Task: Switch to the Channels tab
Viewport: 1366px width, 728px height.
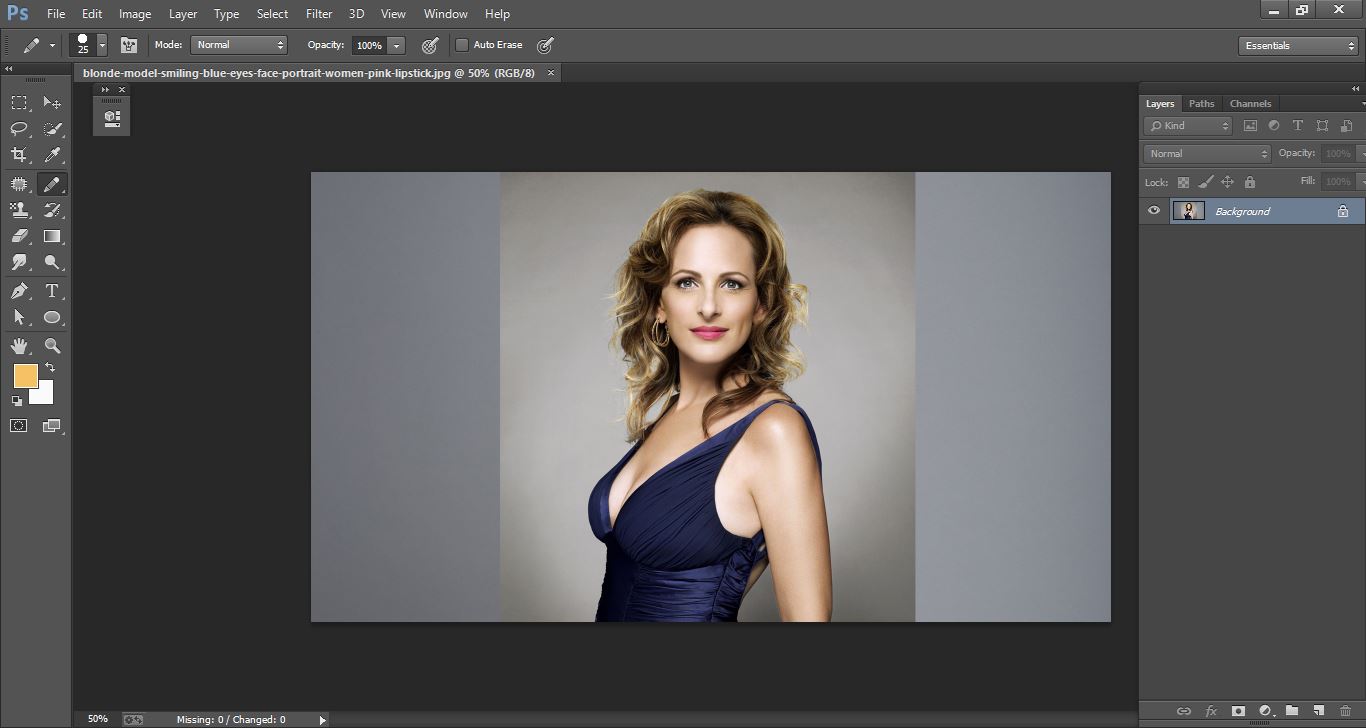Action: (1250, 103)
